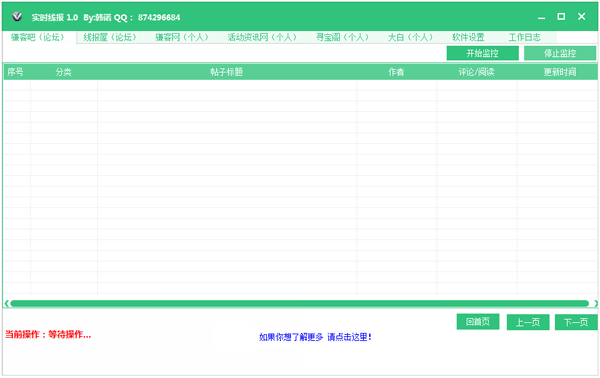Go to first page with 回首页

pyautogui.click(x=478, y=322)
